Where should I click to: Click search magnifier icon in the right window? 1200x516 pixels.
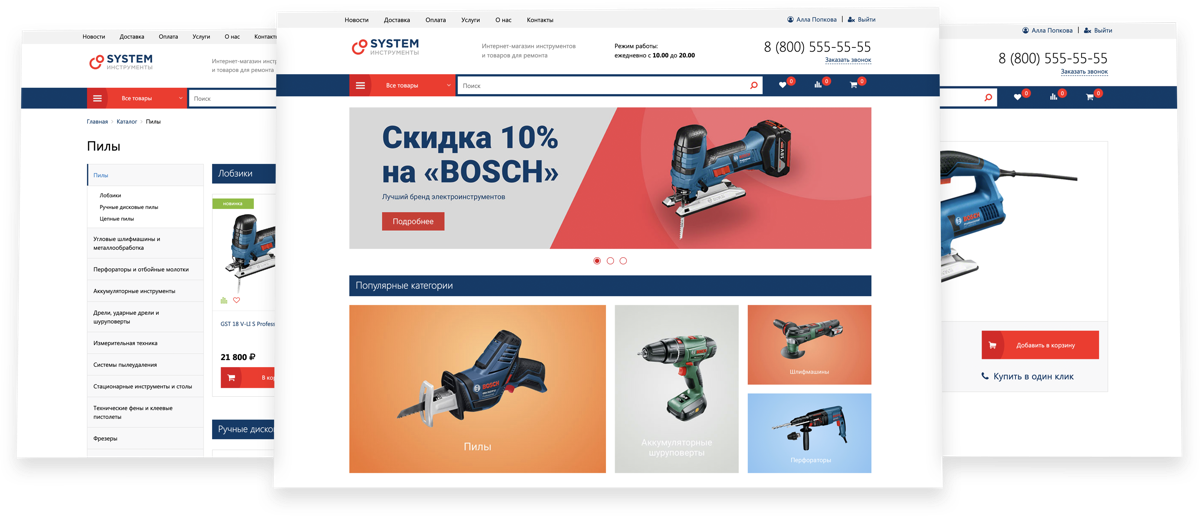coord(988,97)
